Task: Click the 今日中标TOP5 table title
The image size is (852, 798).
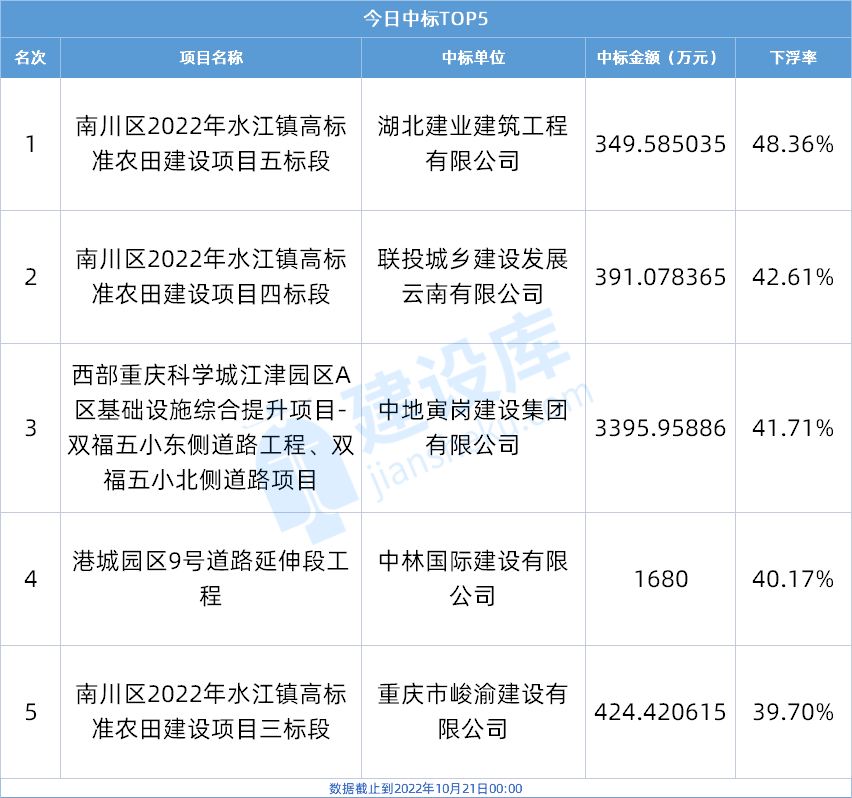Action: coord(426,18)
